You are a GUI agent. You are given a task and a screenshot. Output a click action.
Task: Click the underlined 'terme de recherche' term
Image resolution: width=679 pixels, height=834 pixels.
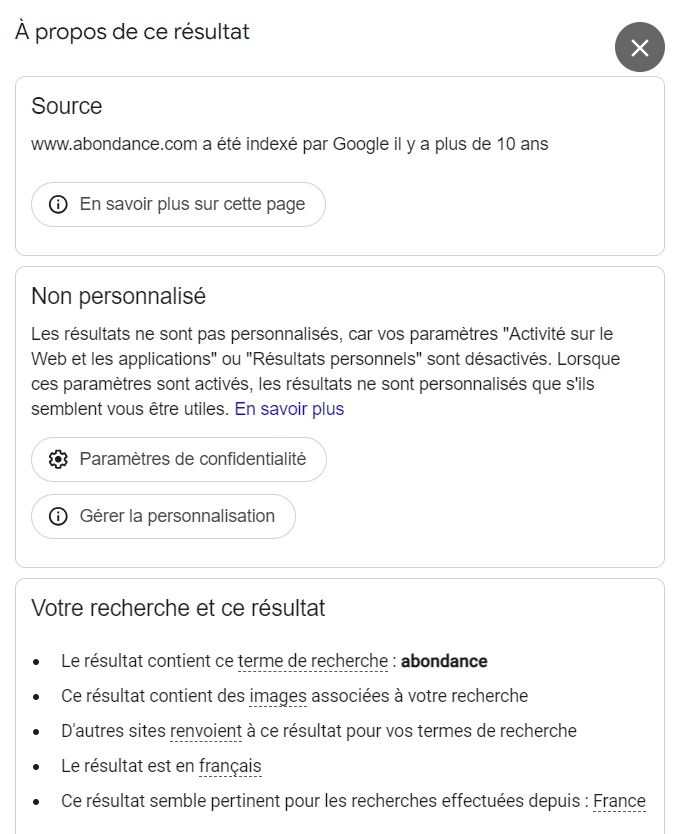[313, 661]
